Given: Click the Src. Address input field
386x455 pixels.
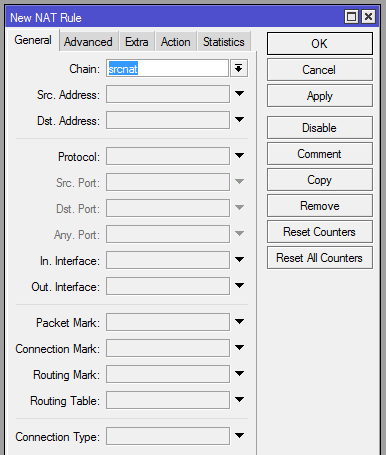Looking at the screenshot, I should (168, 94).
